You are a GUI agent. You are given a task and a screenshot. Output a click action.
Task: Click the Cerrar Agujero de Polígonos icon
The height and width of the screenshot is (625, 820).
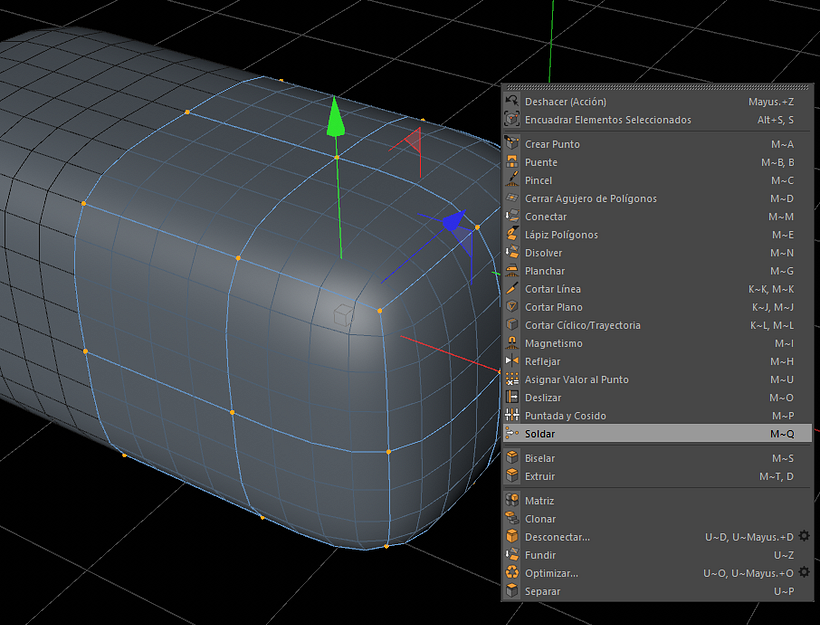pos(512,198)
